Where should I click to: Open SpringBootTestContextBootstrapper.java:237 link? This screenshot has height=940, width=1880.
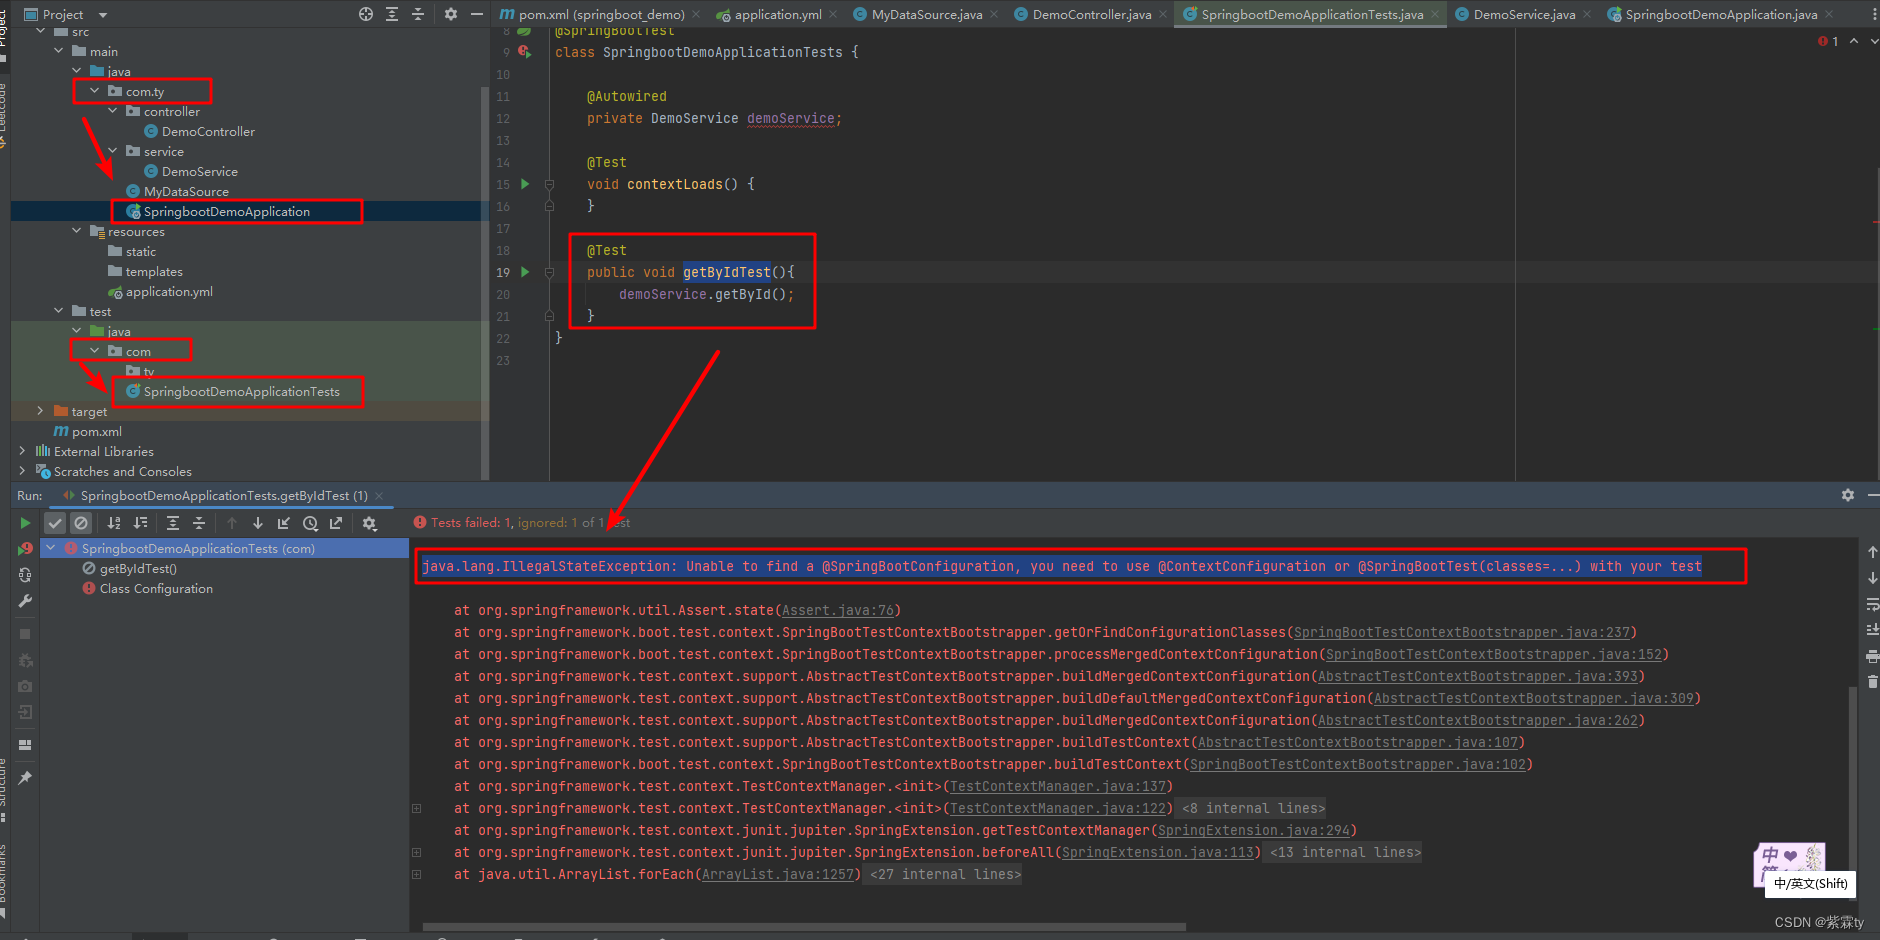pos(1462,632)
